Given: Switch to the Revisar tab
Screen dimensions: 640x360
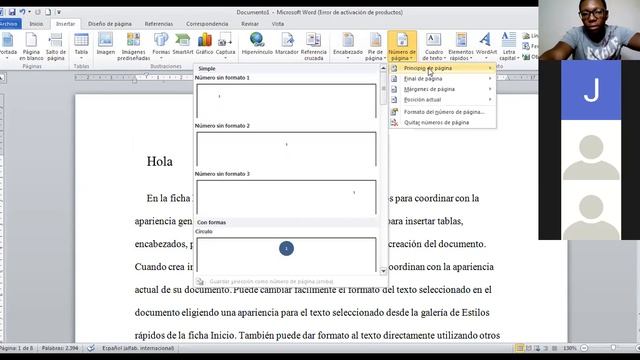Looking at the screenshot, I should 250,24.
